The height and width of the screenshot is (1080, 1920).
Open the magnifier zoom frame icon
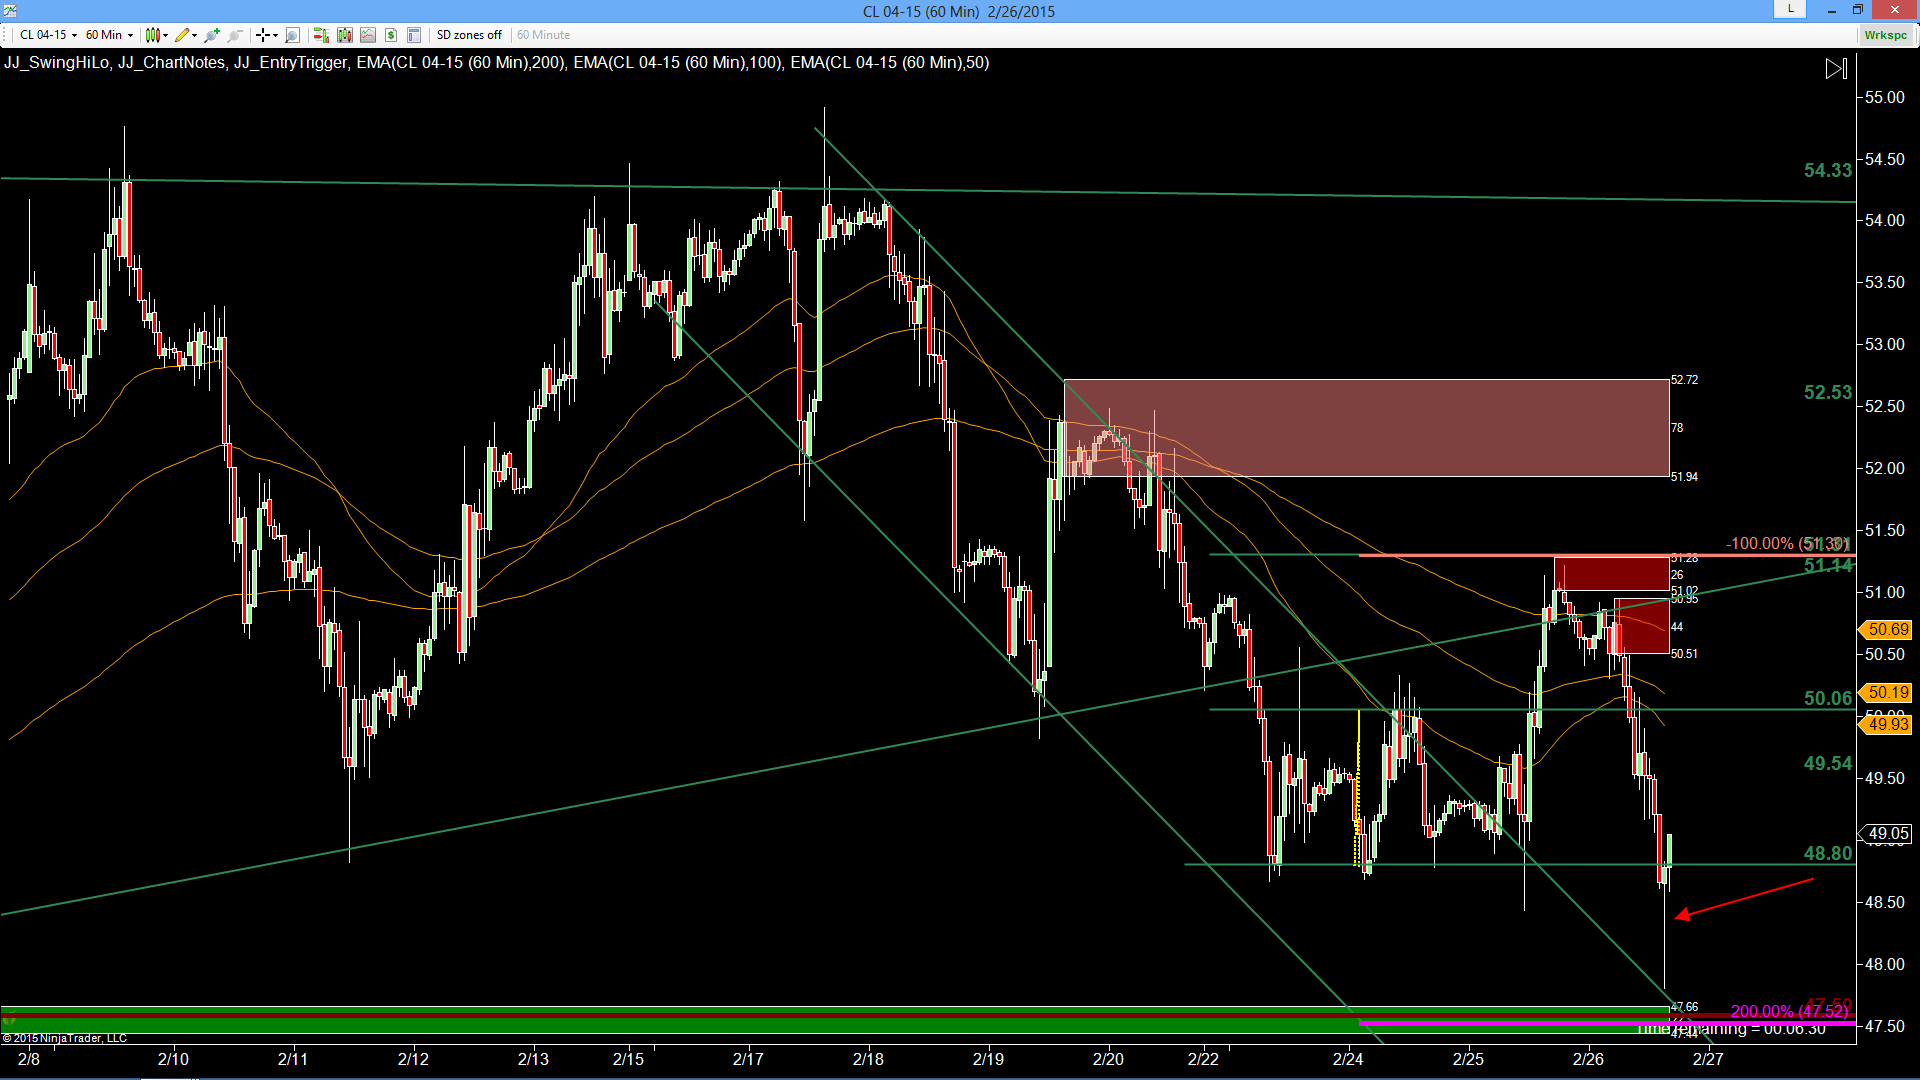292,35
